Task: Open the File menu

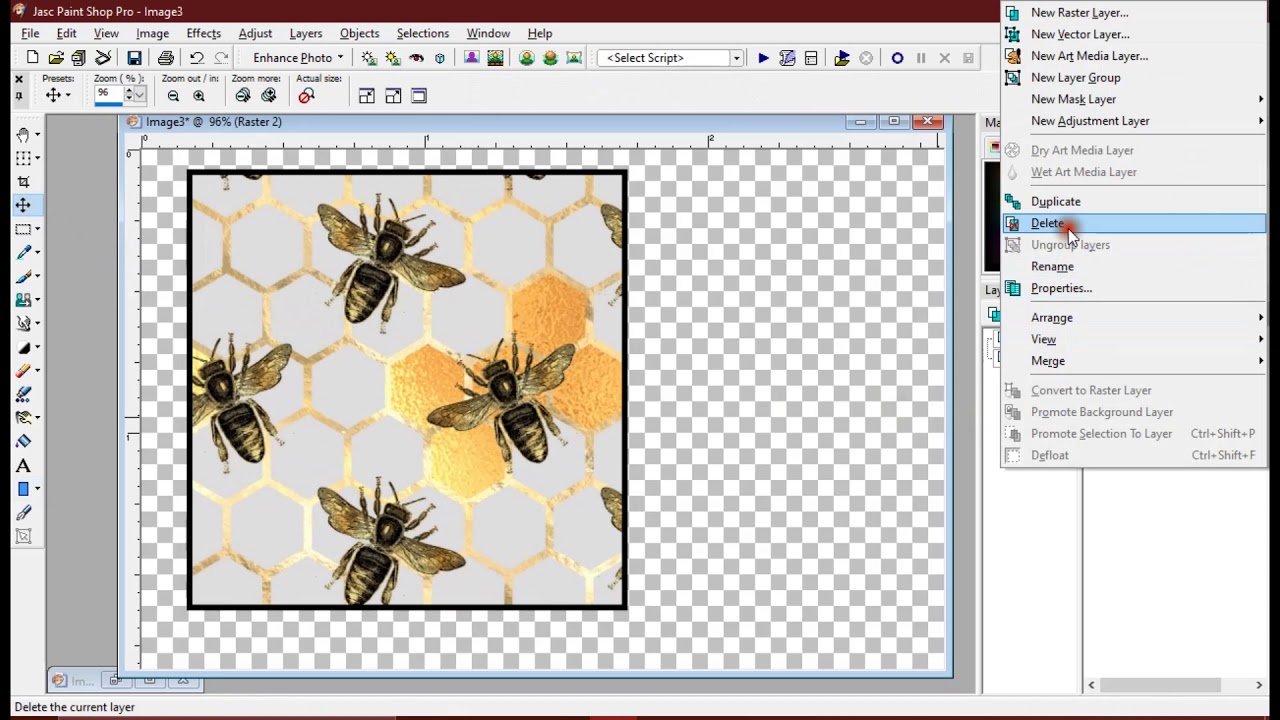Action: [31, 33]
